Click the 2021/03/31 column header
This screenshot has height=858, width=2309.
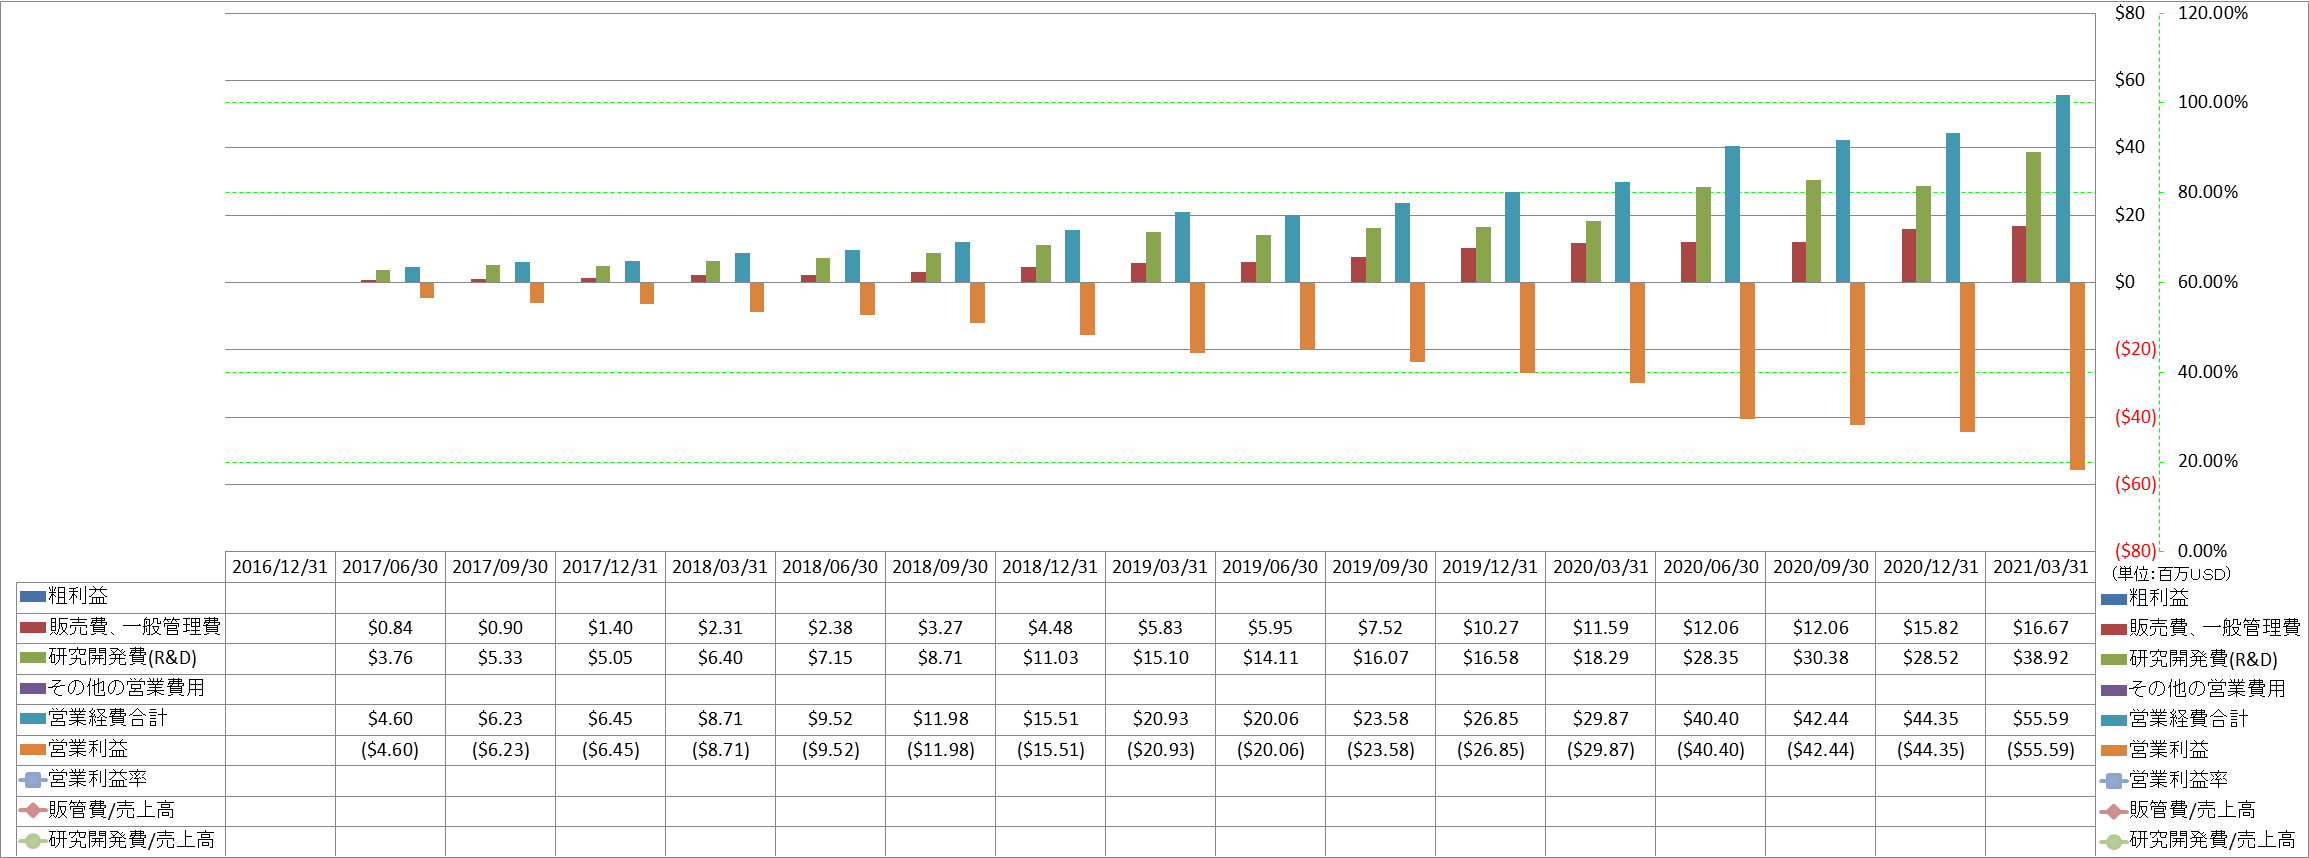click(2041, 567)
